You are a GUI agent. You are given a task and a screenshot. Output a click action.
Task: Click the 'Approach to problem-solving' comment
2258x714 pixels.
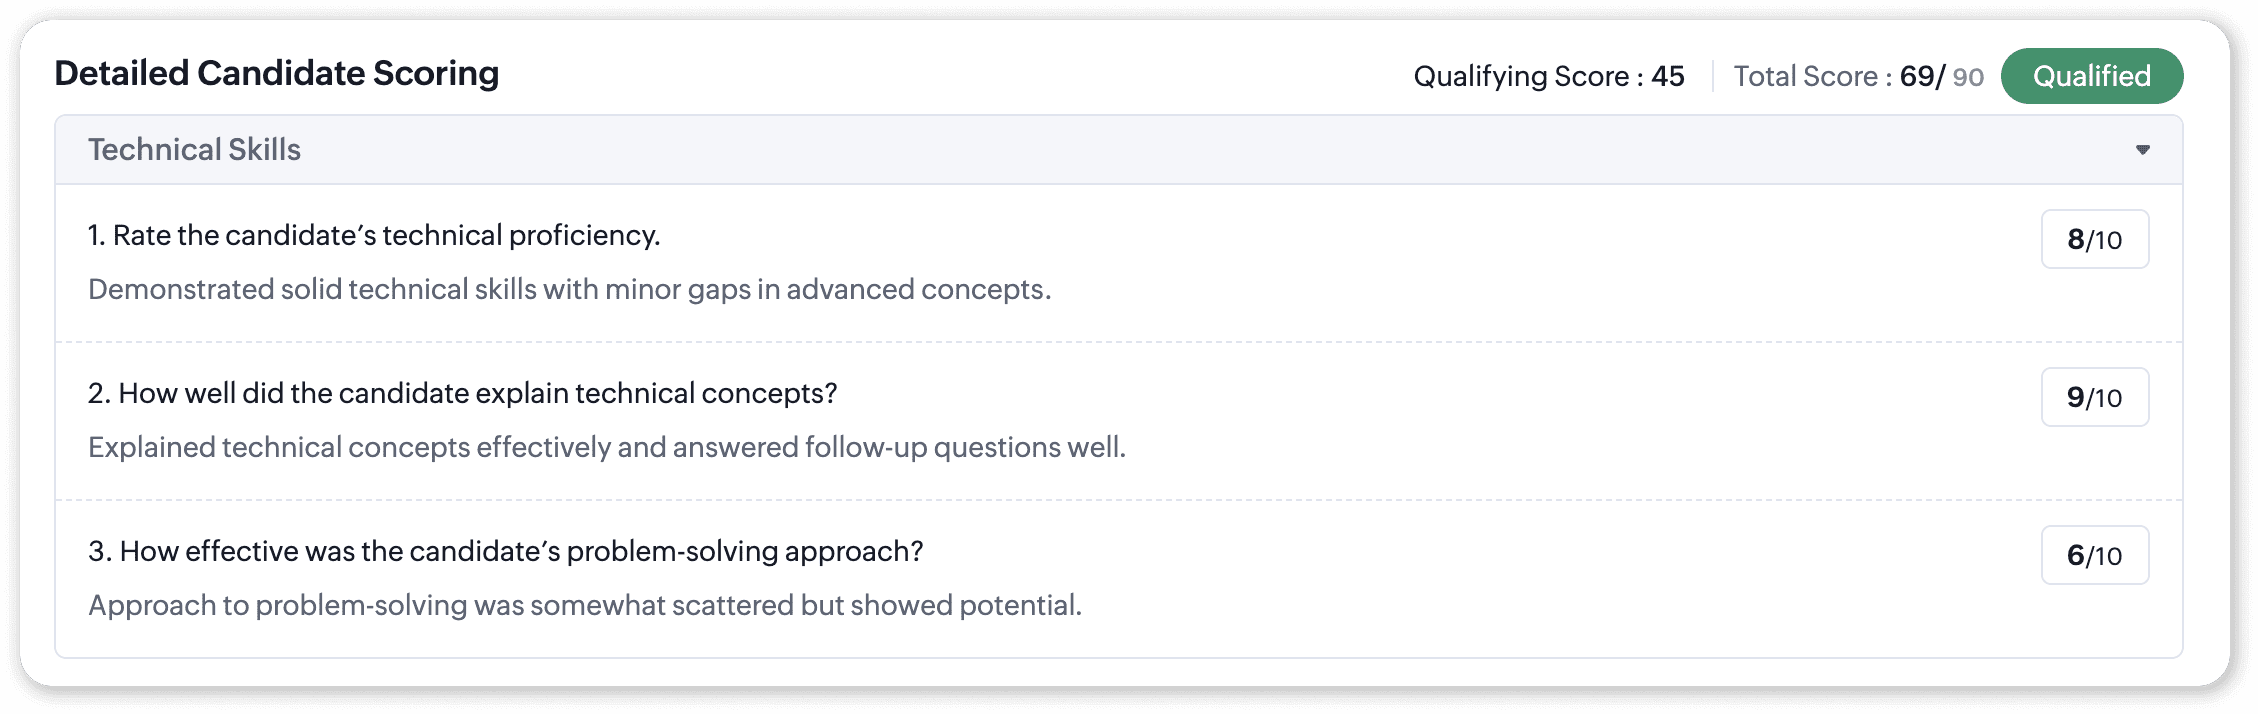[584, 605]
